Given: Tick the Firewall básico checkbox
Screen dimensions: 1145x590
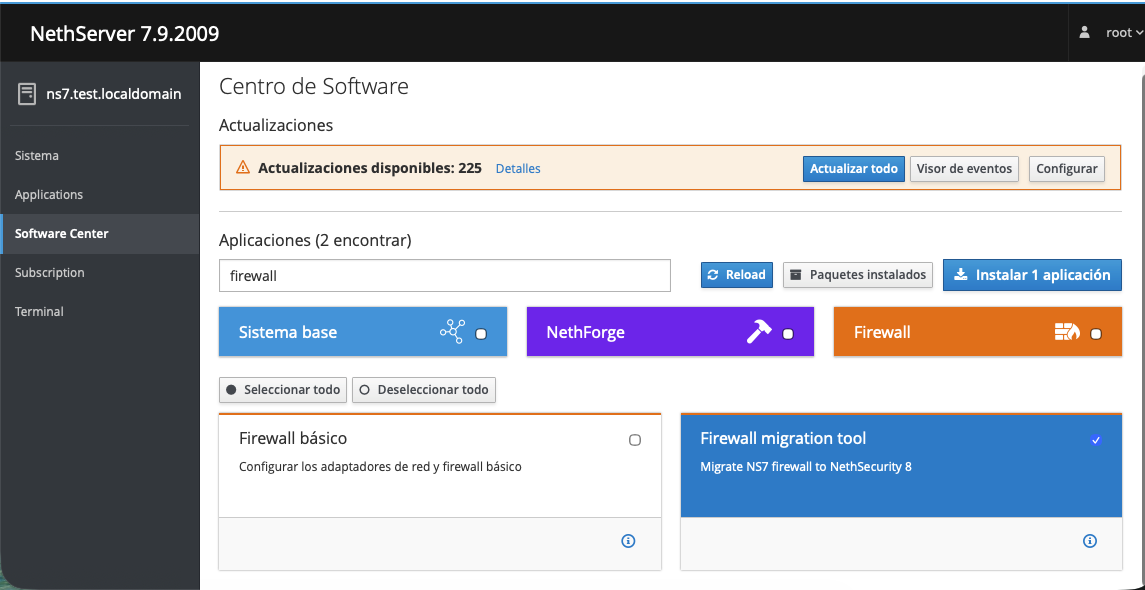Looking at the screenshot, I should (x=635, y=440).
